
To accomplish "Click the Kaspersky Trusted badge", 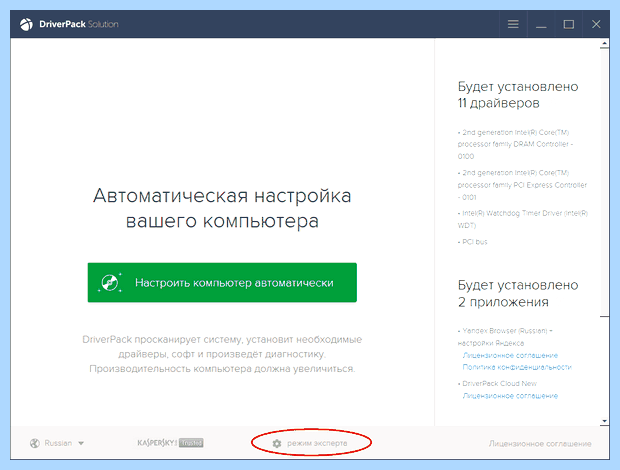I will (x=170, y=443).
